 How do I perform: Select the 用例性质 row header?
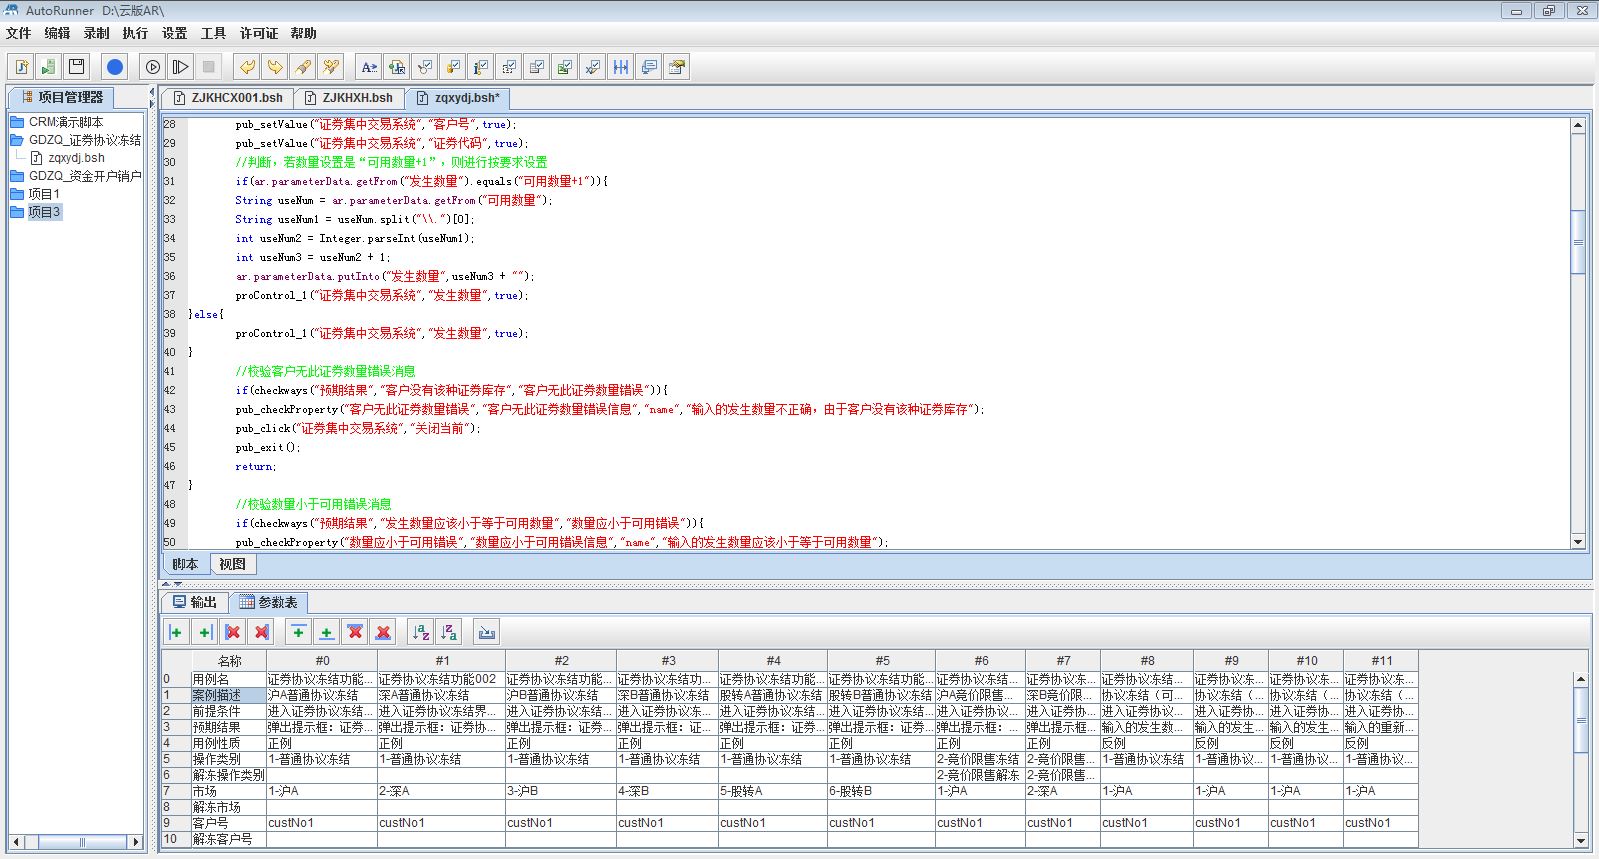pos(227,743)
